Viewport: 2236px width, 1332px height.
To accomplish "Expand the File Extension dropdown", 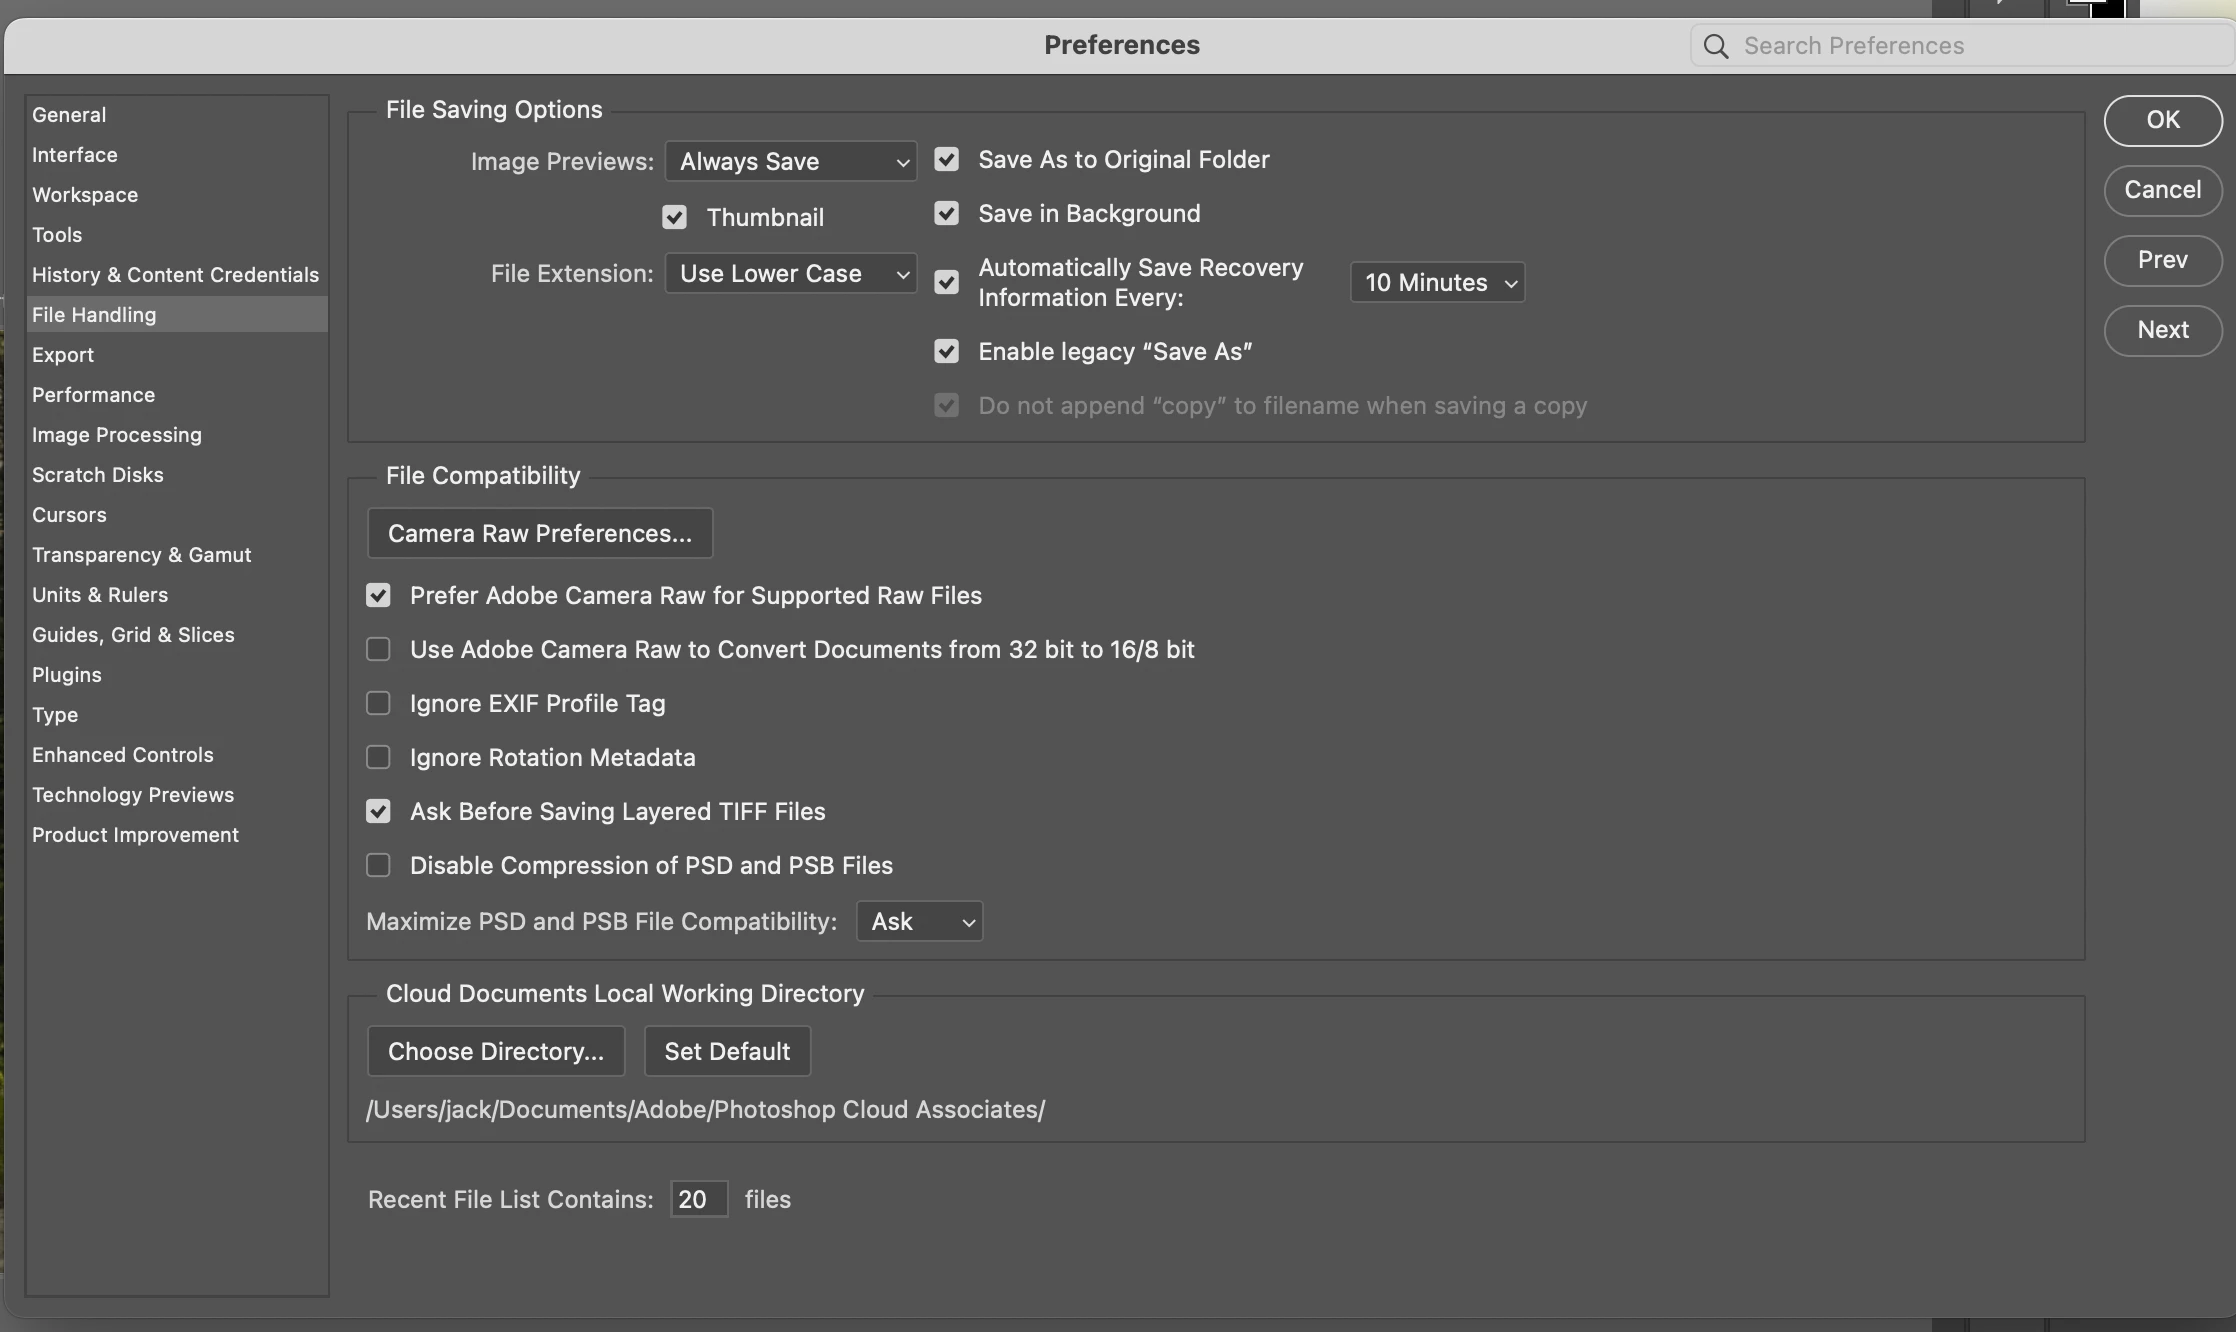I will click(x=790, y=274).
